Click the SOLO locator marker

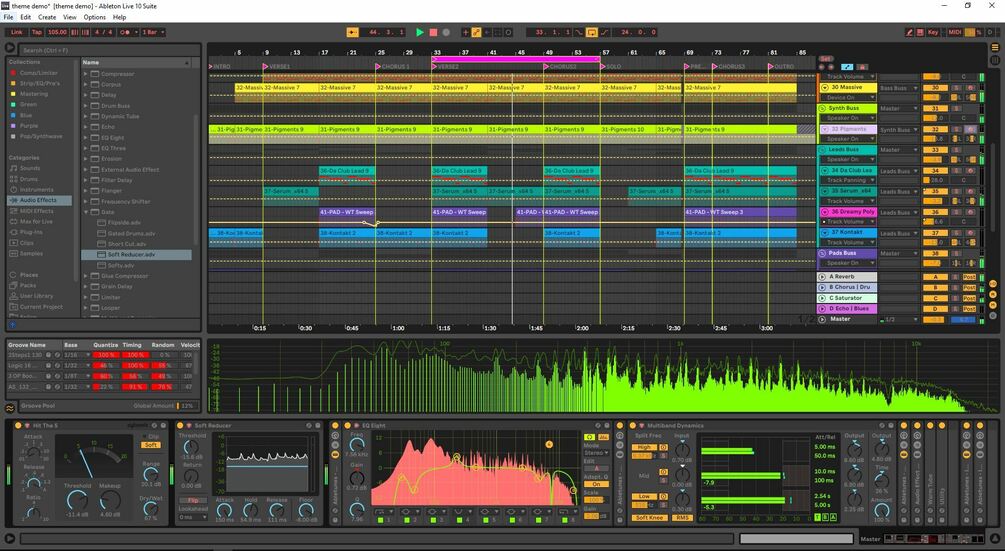pos(602,66)
